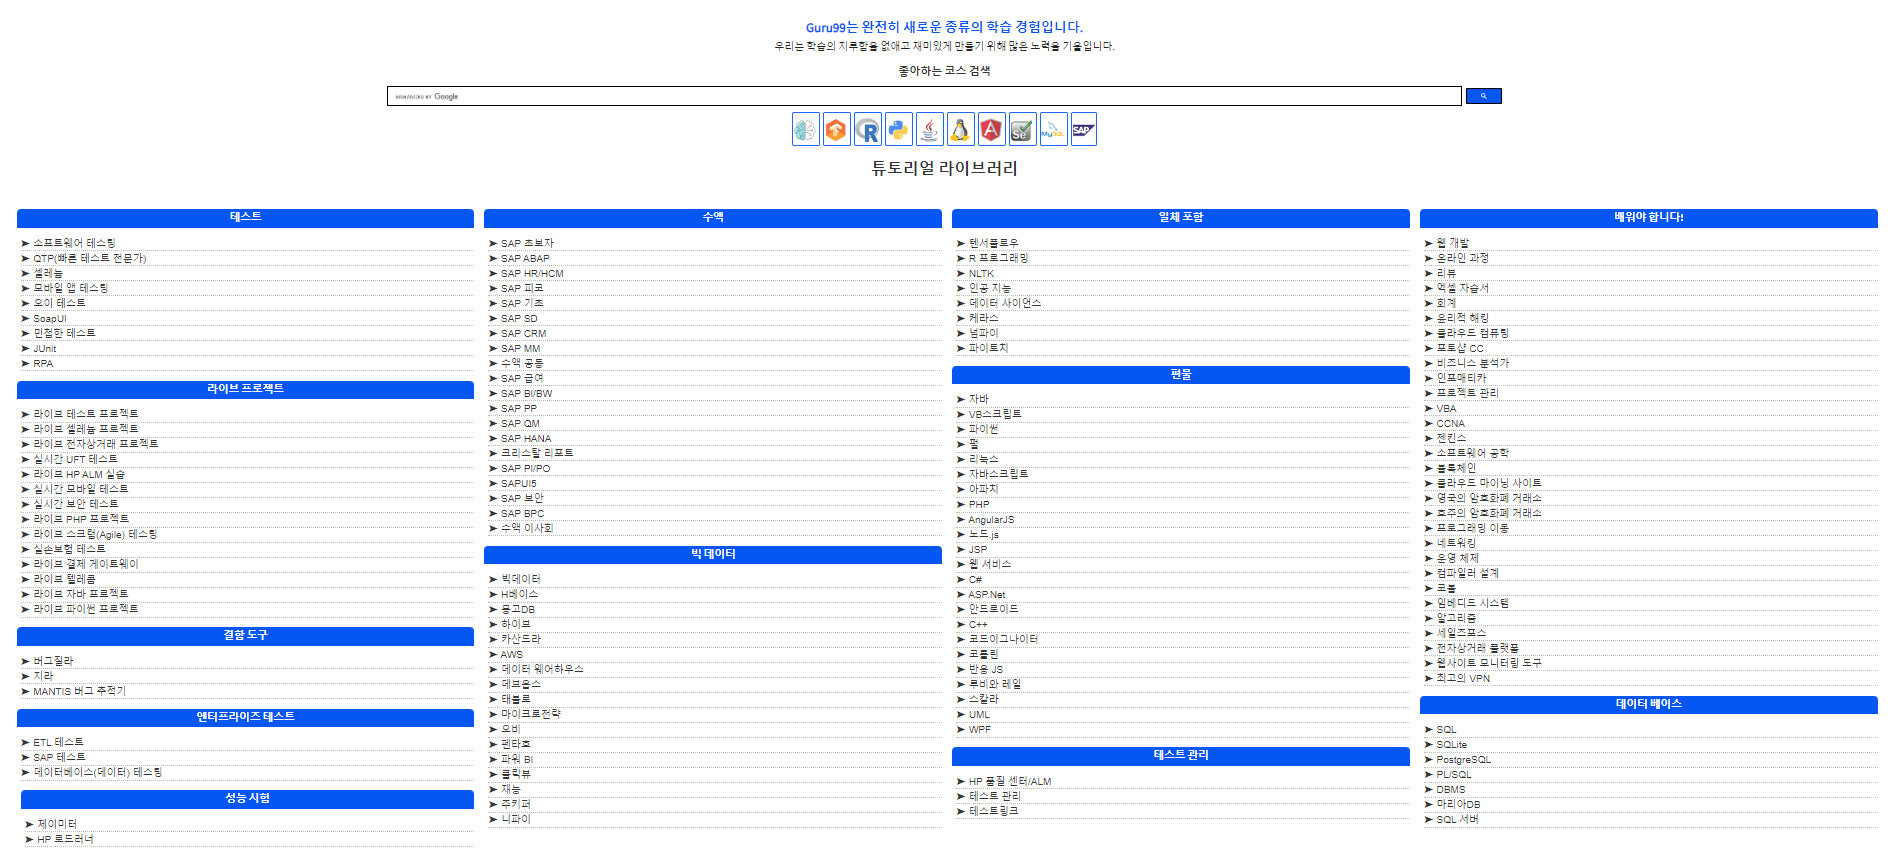Image resolution: width=1895 pixels, height=850 pixels.
Task: Open the R programming course icon
Action: pos(867,129)
